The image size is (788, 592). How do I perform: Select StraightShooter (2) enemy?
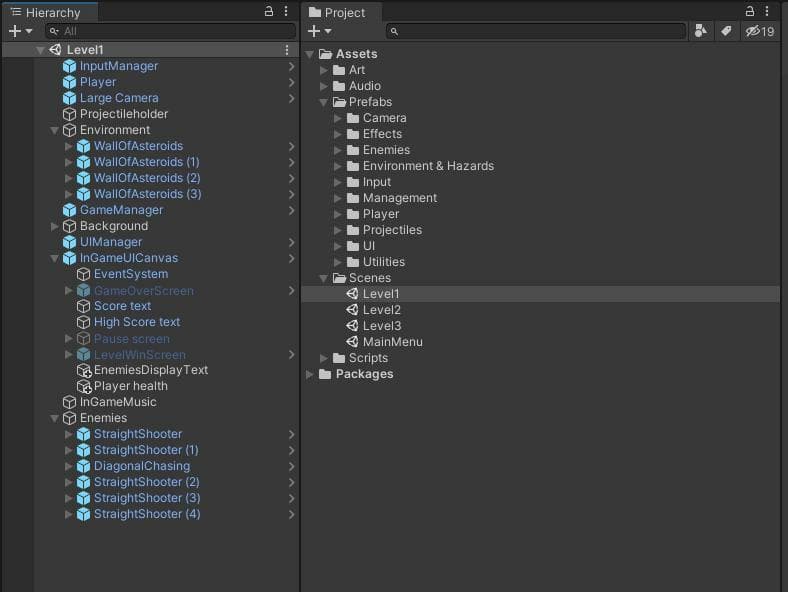(147, 482)
